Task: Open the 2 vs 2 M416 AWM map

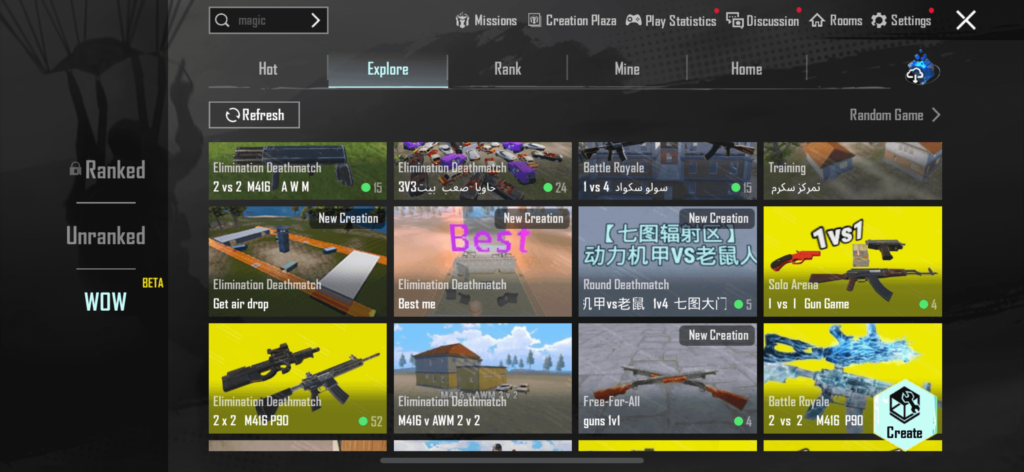Action: tap(298, 171)
